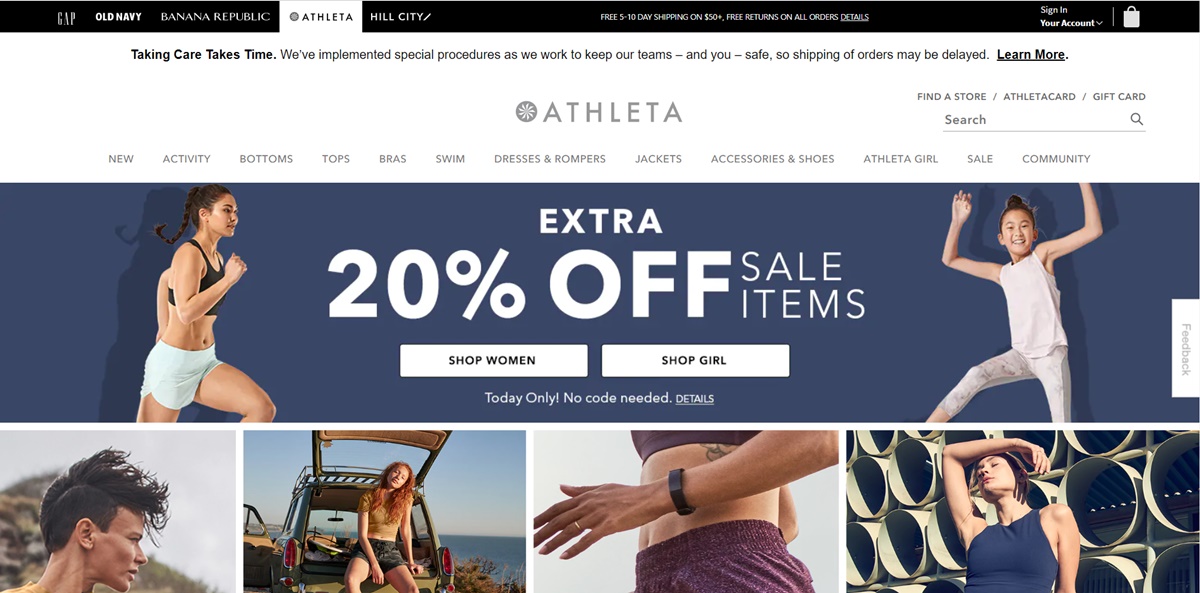Open the Bottoms menu
This screenshot has width=1200, height=593.
pos(266,159)
